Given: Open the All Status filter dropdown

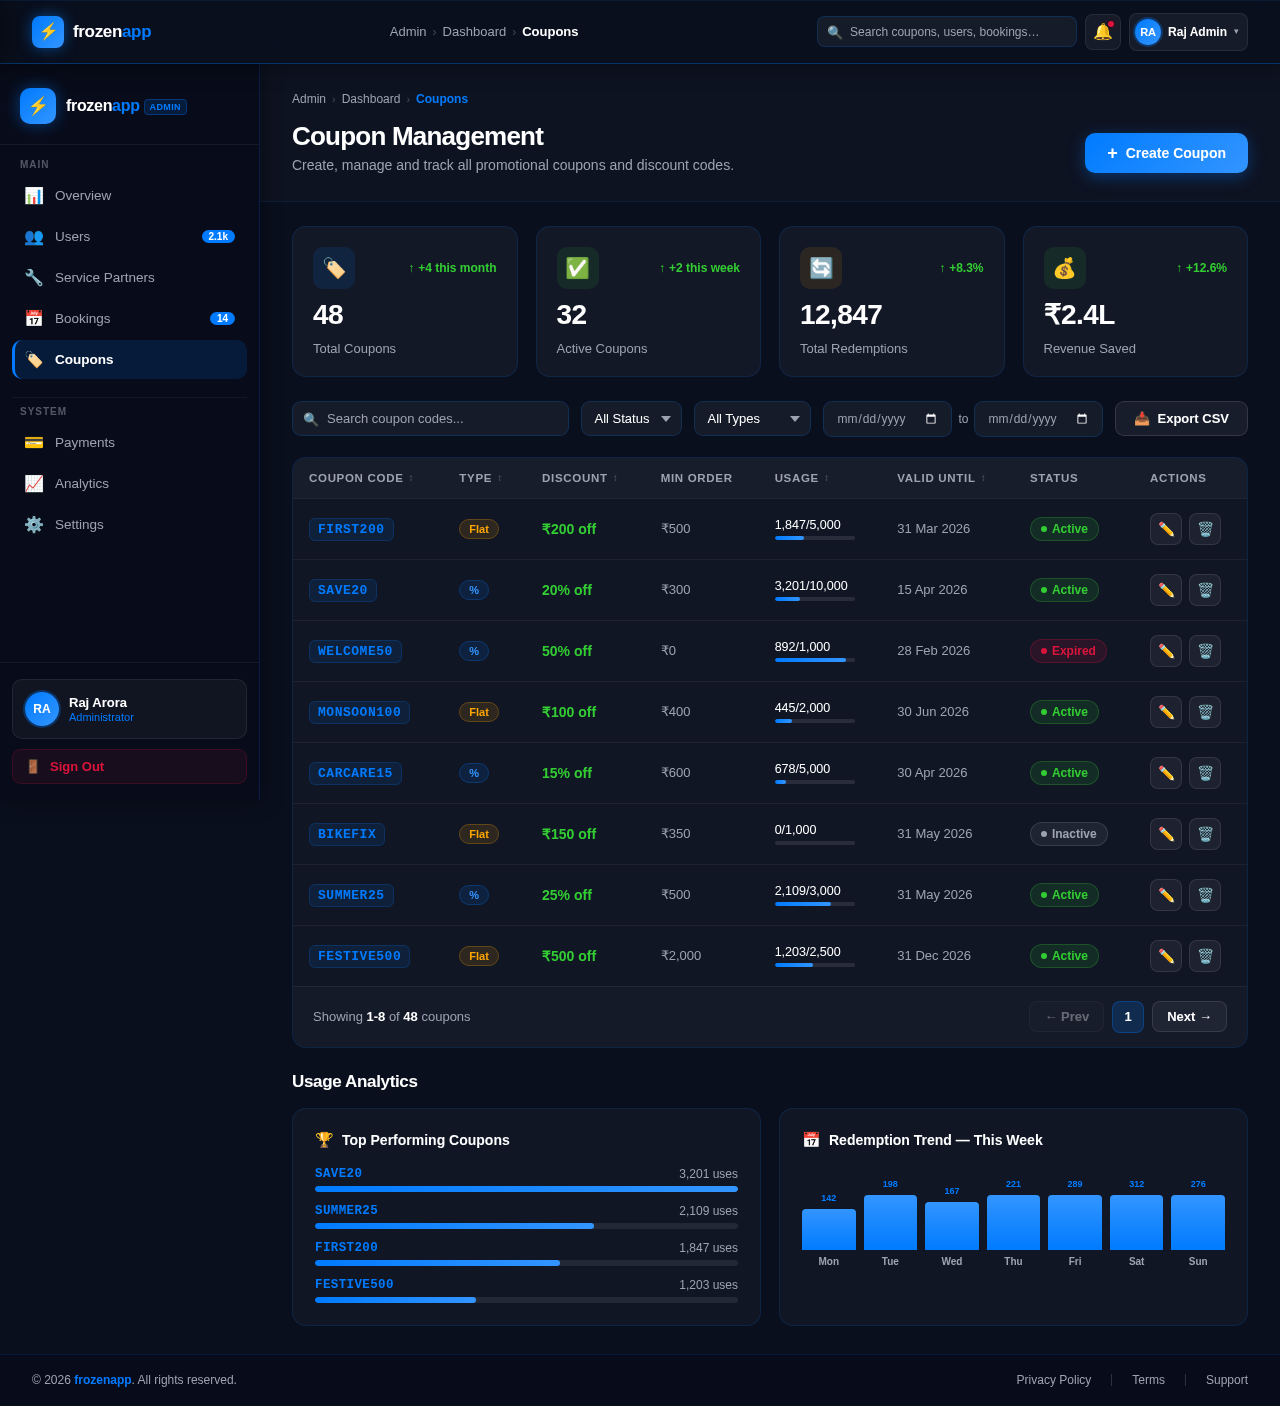Looking at the screenshot, I should [x=631, y=419].
